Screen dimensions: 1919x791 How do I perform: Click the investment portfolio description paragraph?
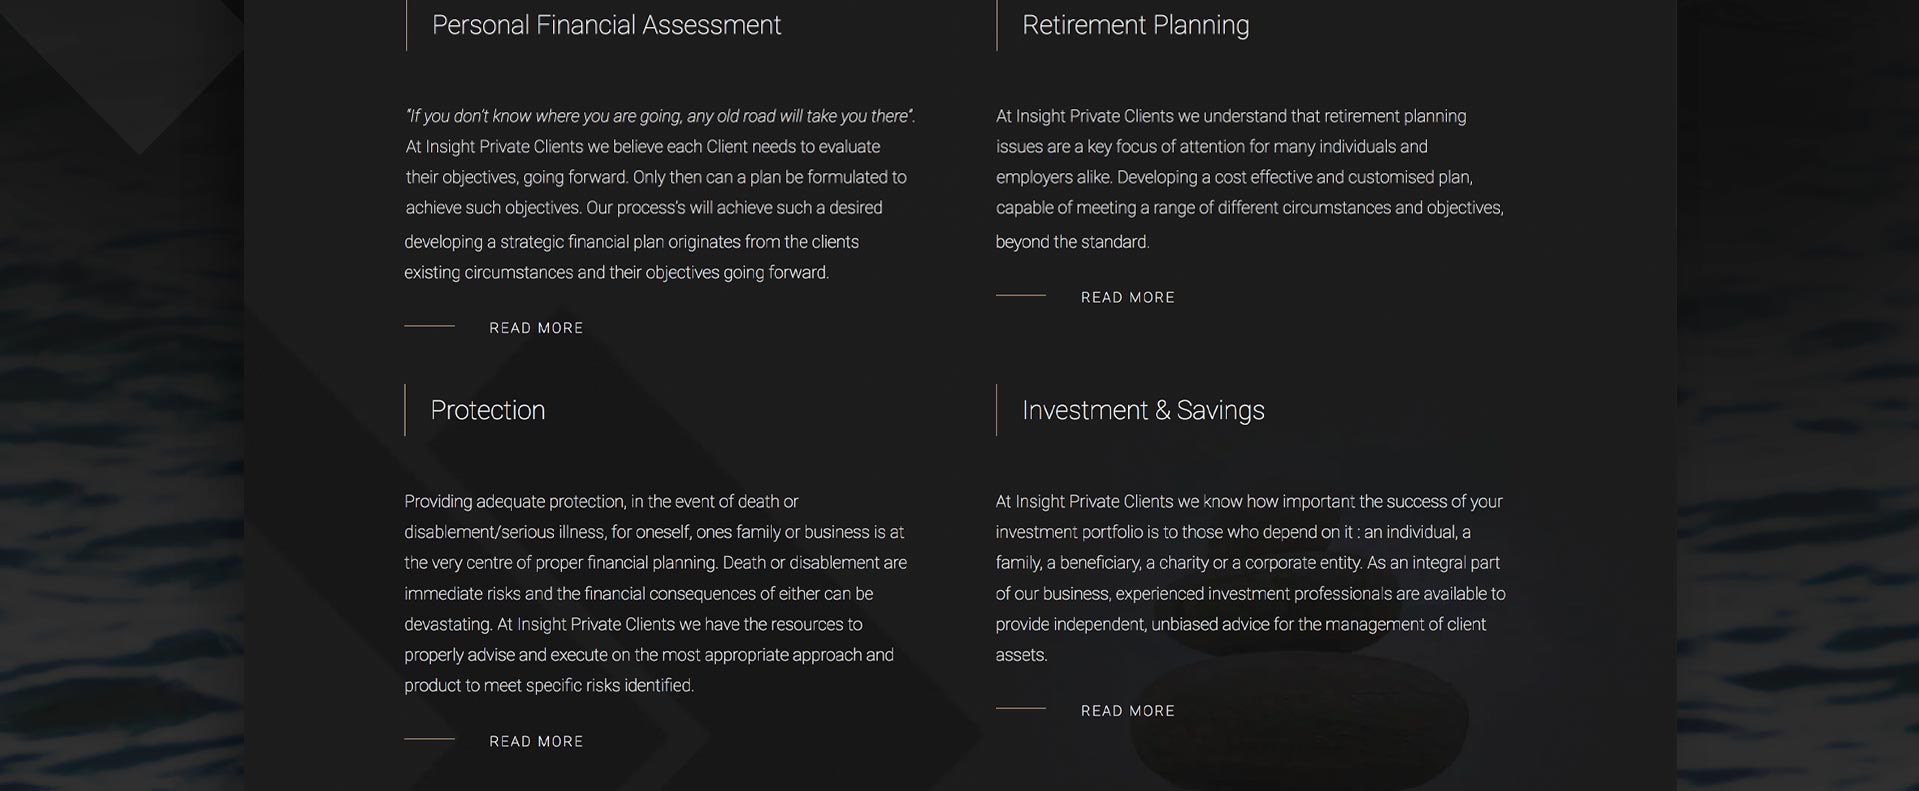point(1249,578)
